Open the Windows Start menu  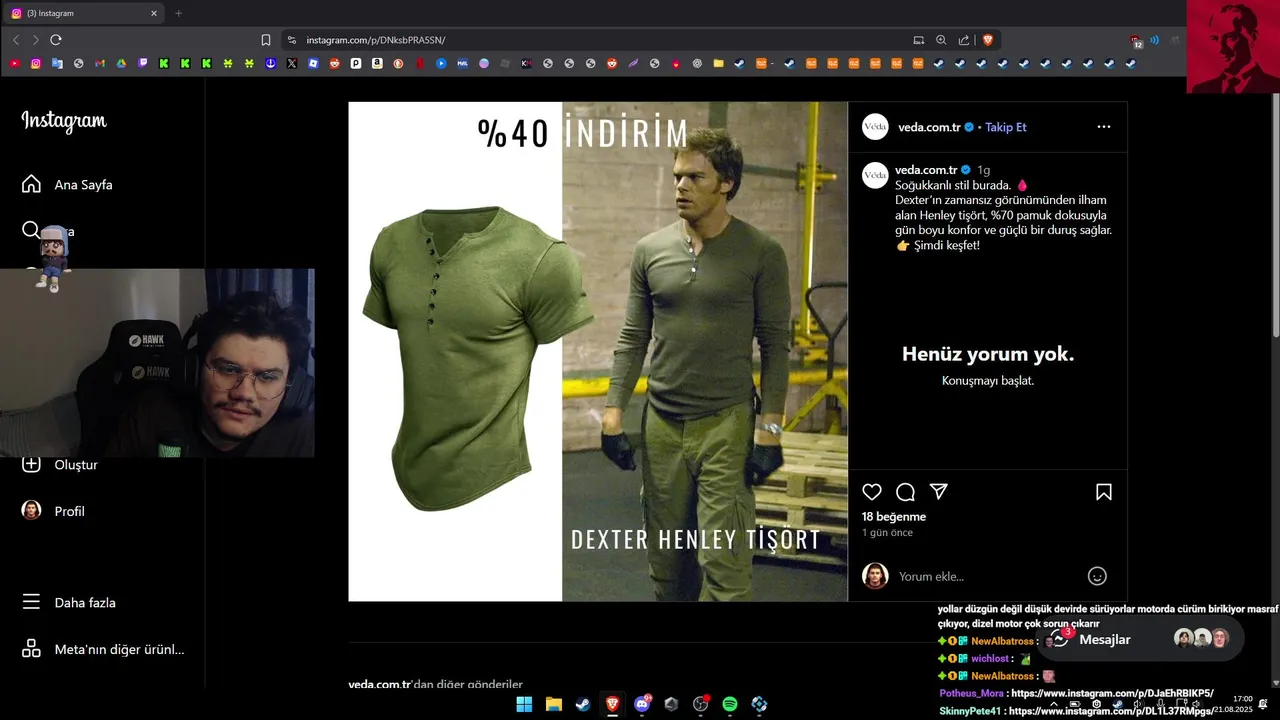524,704
